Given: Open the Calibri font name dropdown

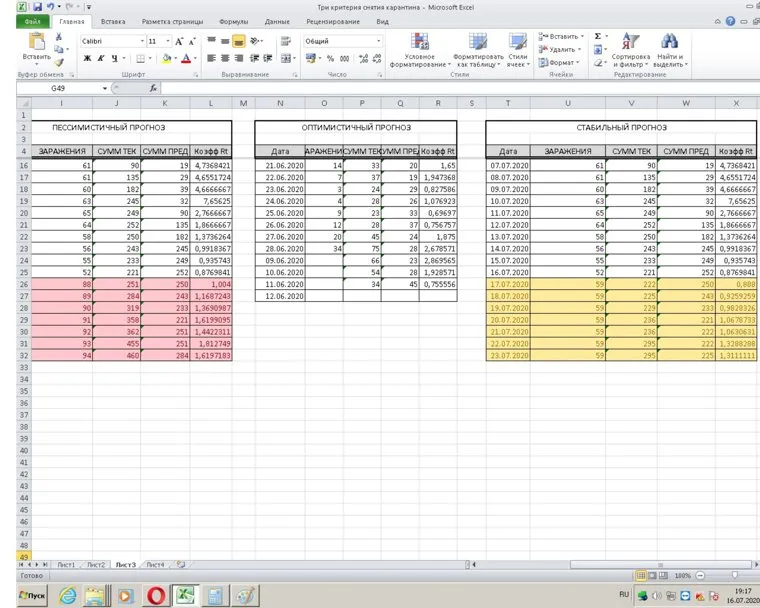Looking at the screenshot, I should (140, 41).
